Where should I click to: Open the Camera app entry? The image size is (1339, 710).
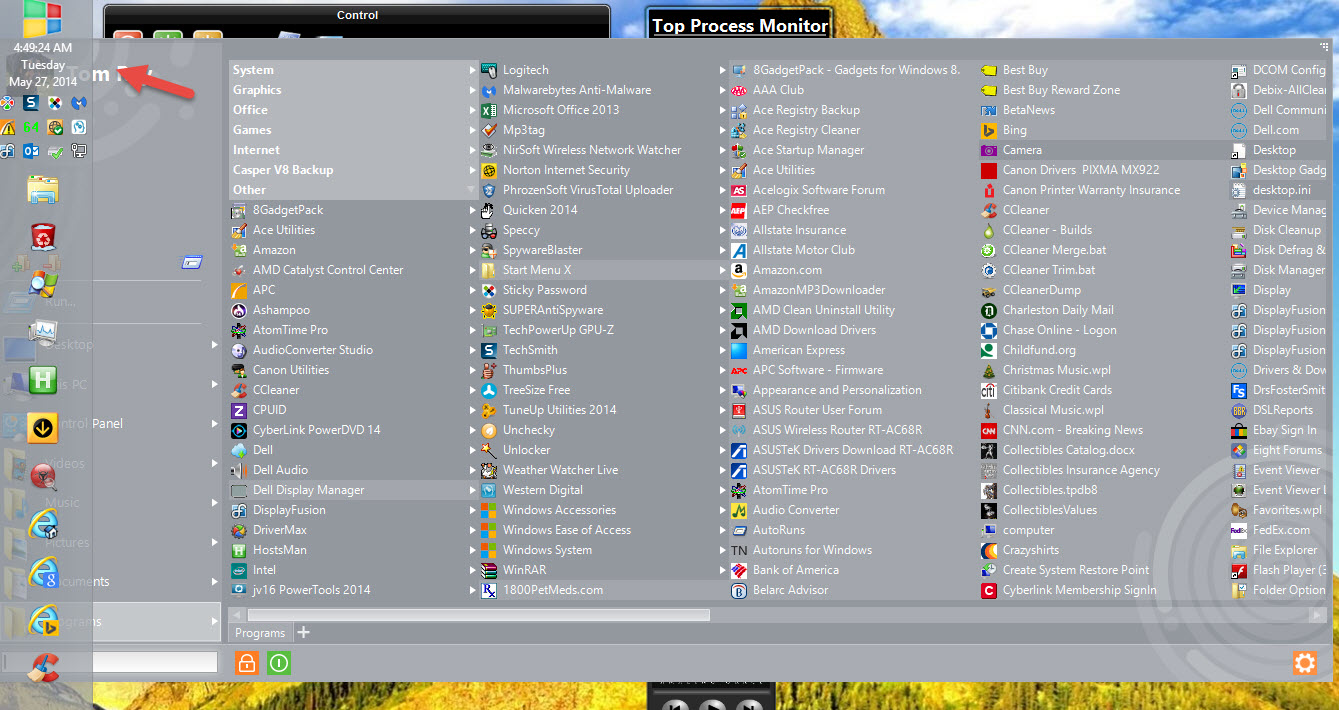coord(1021,150)
